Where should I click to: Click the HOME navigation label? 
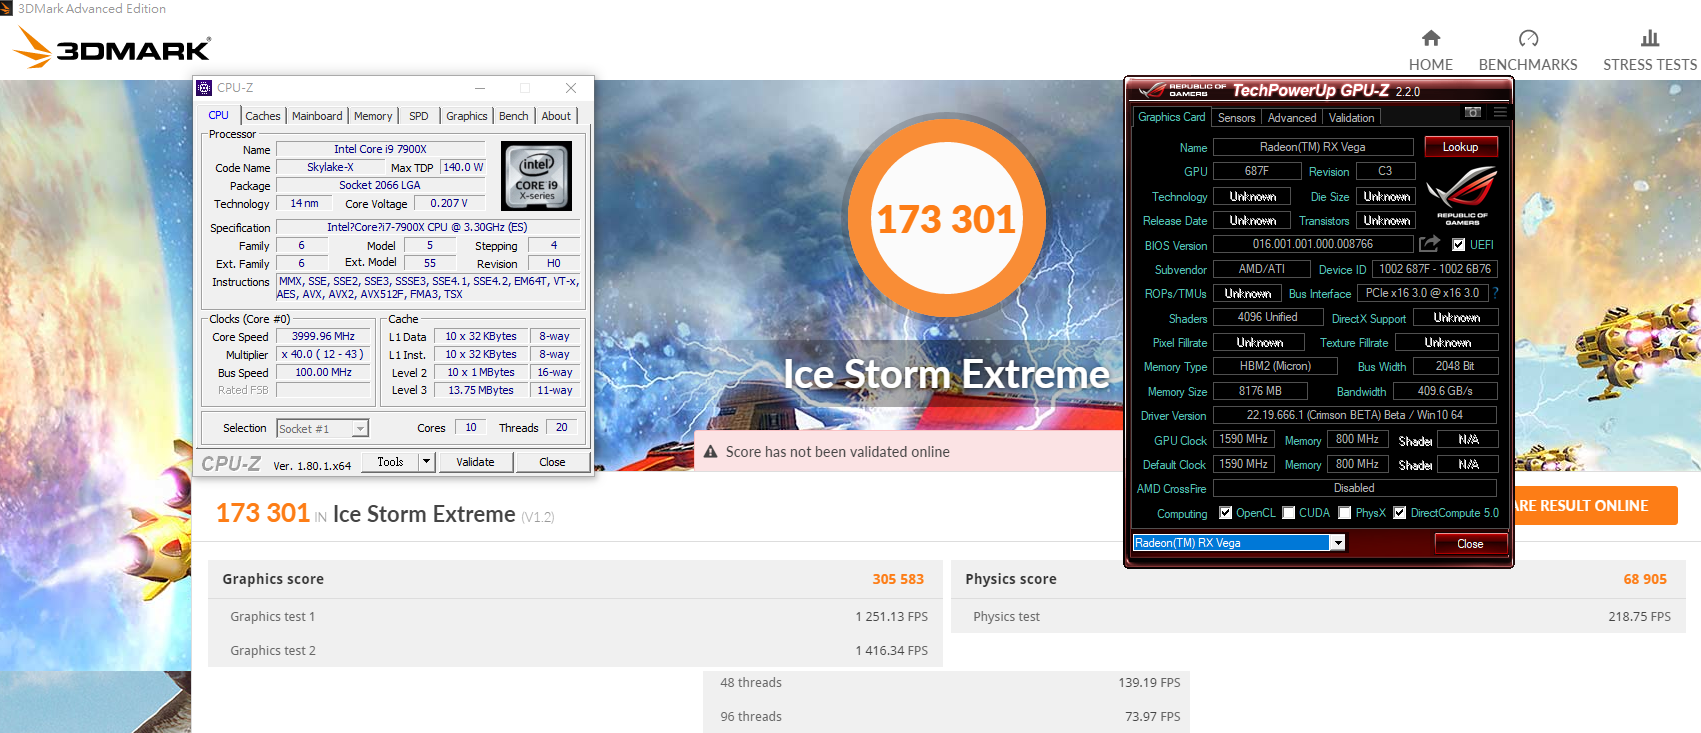1431,65
